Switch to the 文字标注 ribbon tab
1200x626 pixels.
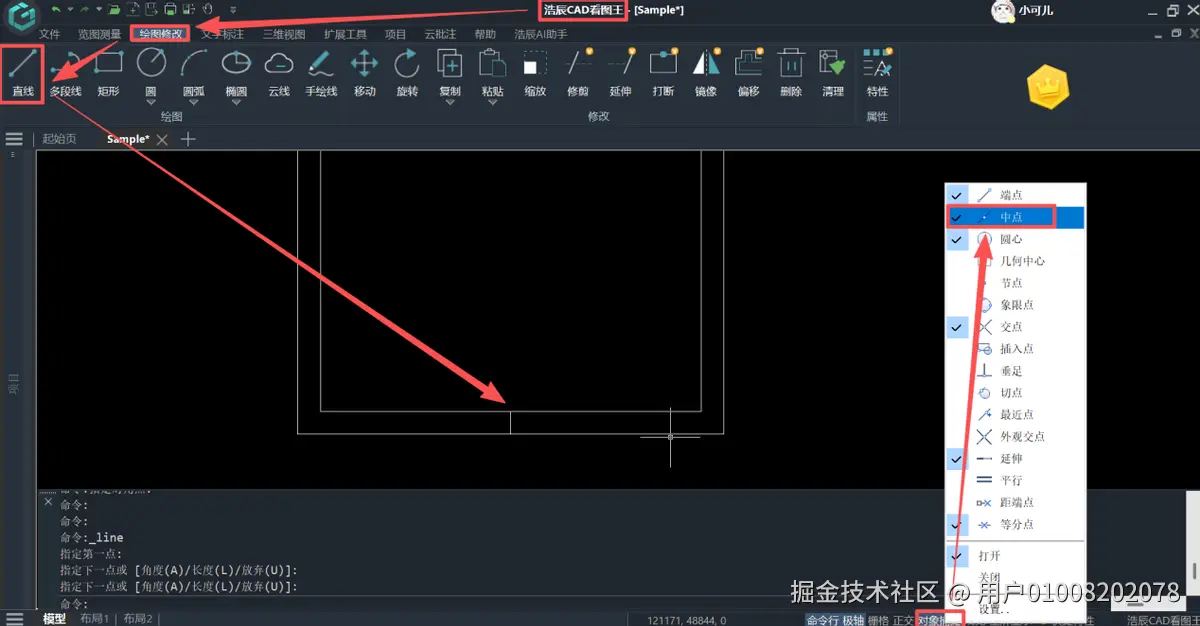click(222, 34)
